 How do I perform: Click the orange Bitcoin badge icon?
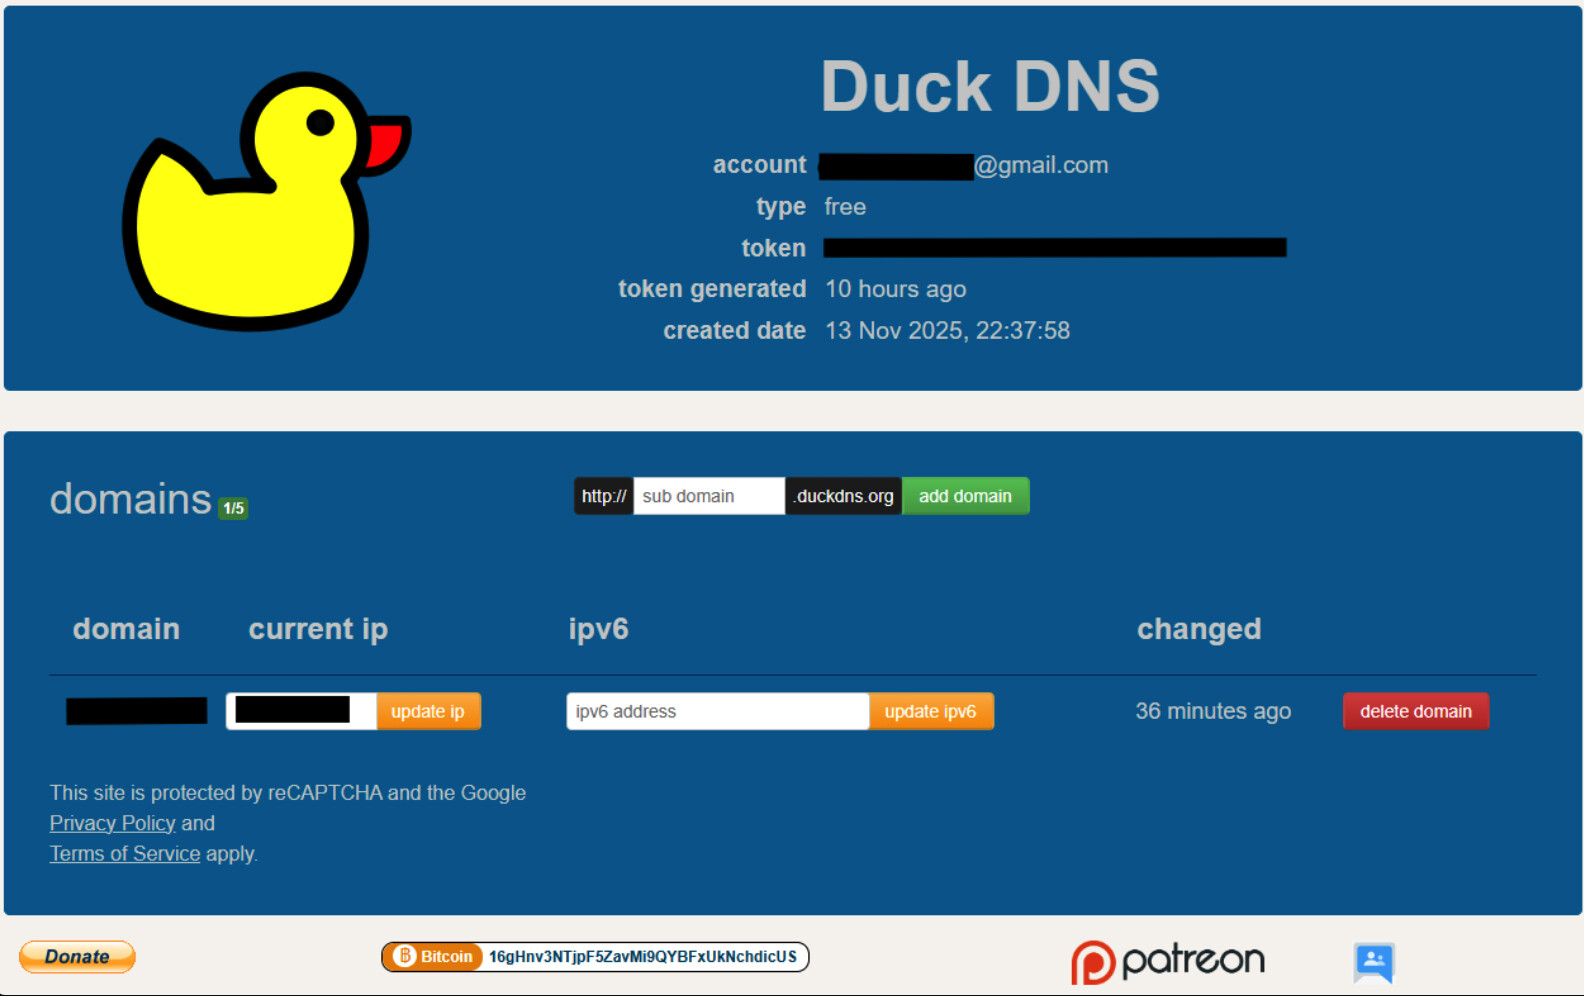tap(405, 957)
